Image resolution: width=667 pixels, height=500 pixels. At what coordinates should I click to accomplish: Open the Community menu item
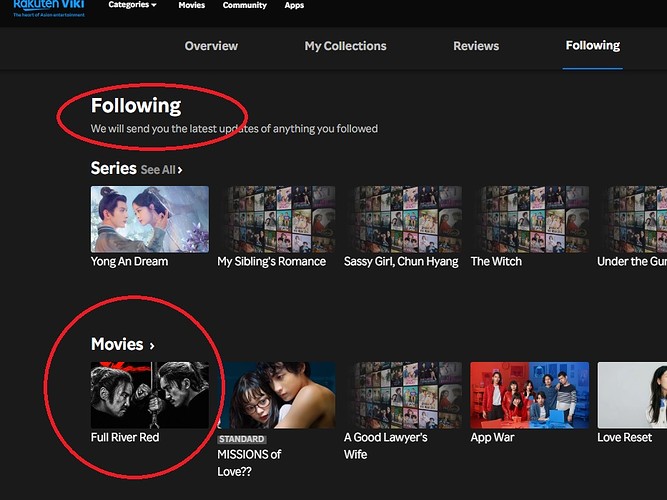[245, 6]
